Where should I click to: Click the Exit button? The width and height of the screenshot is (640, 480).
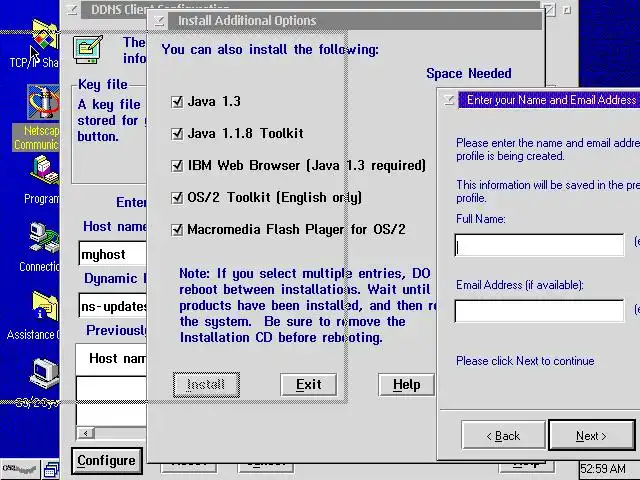click(309, 384)
